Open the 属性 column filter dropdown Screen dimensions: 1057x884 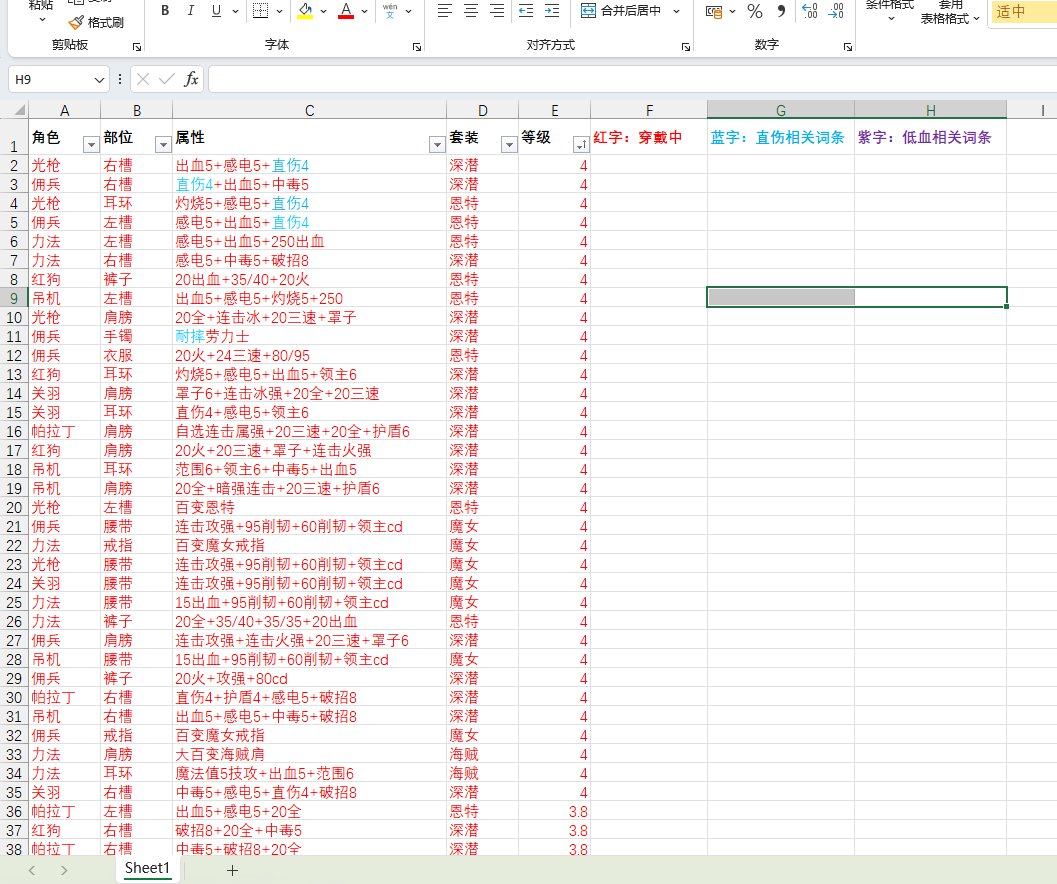(436, 145)
